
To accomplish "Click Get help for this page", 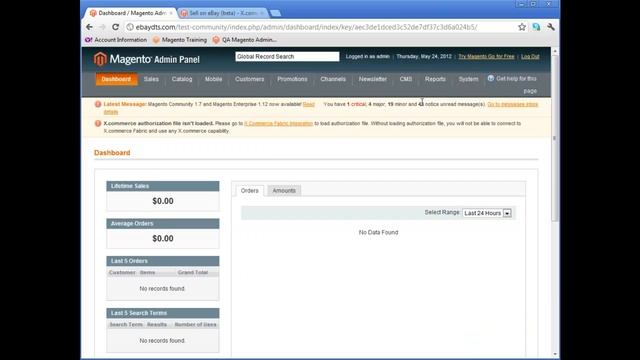I will (x=516, y=78).
